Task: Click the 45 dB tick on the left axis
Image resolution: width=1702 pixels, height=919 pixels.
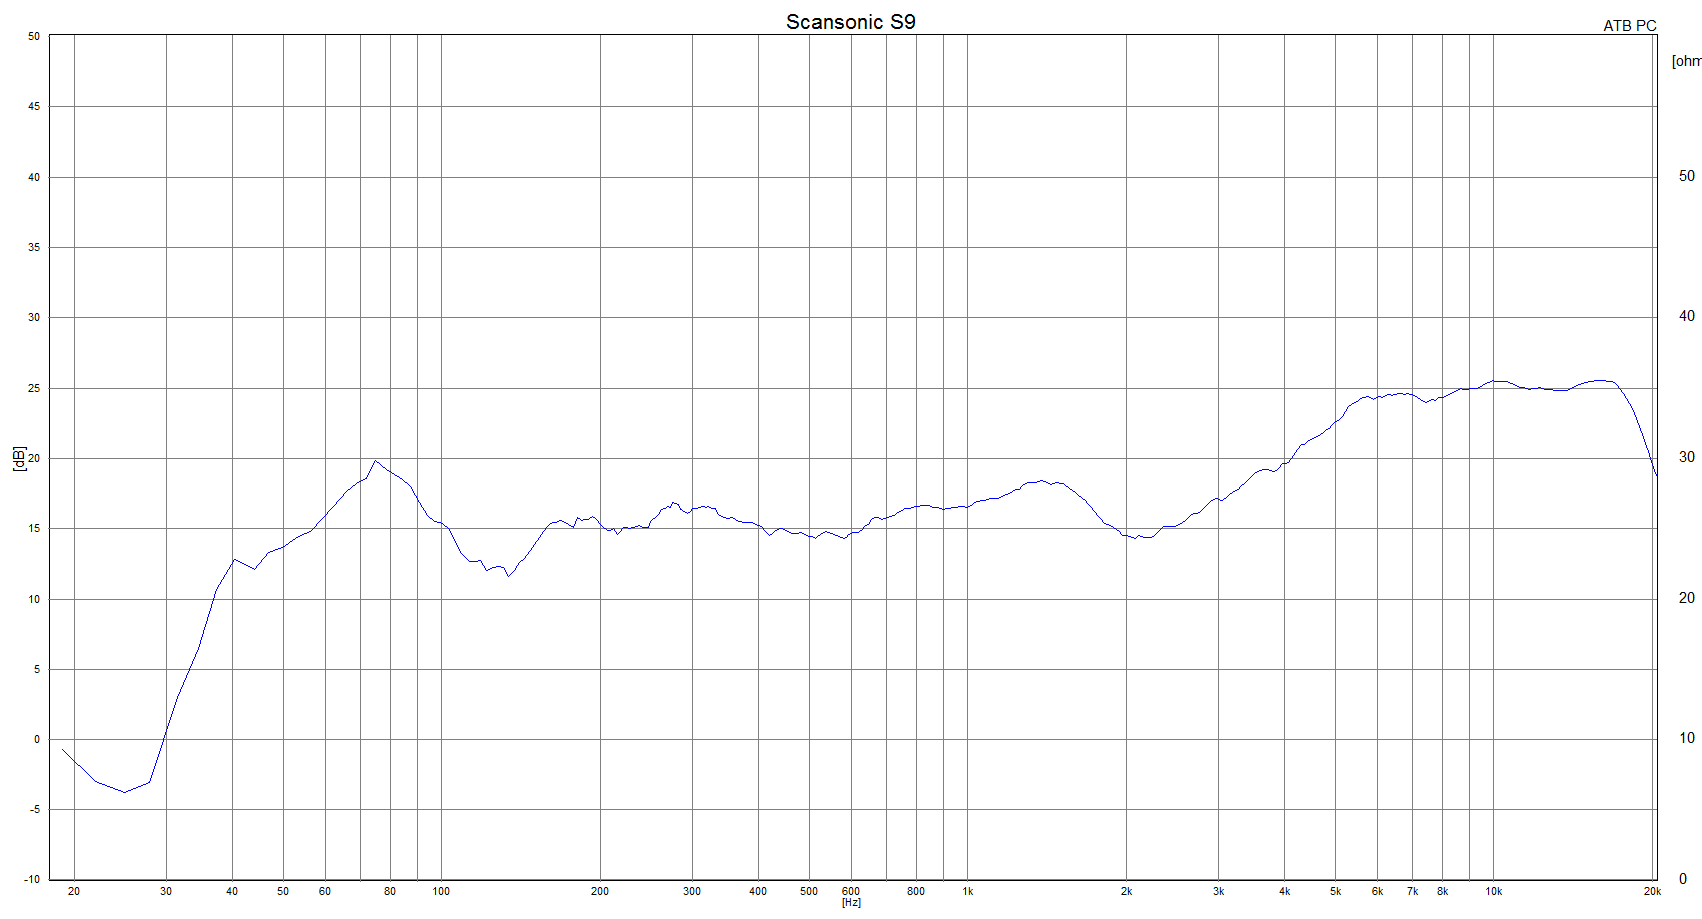Action: [x=34, y=107]
